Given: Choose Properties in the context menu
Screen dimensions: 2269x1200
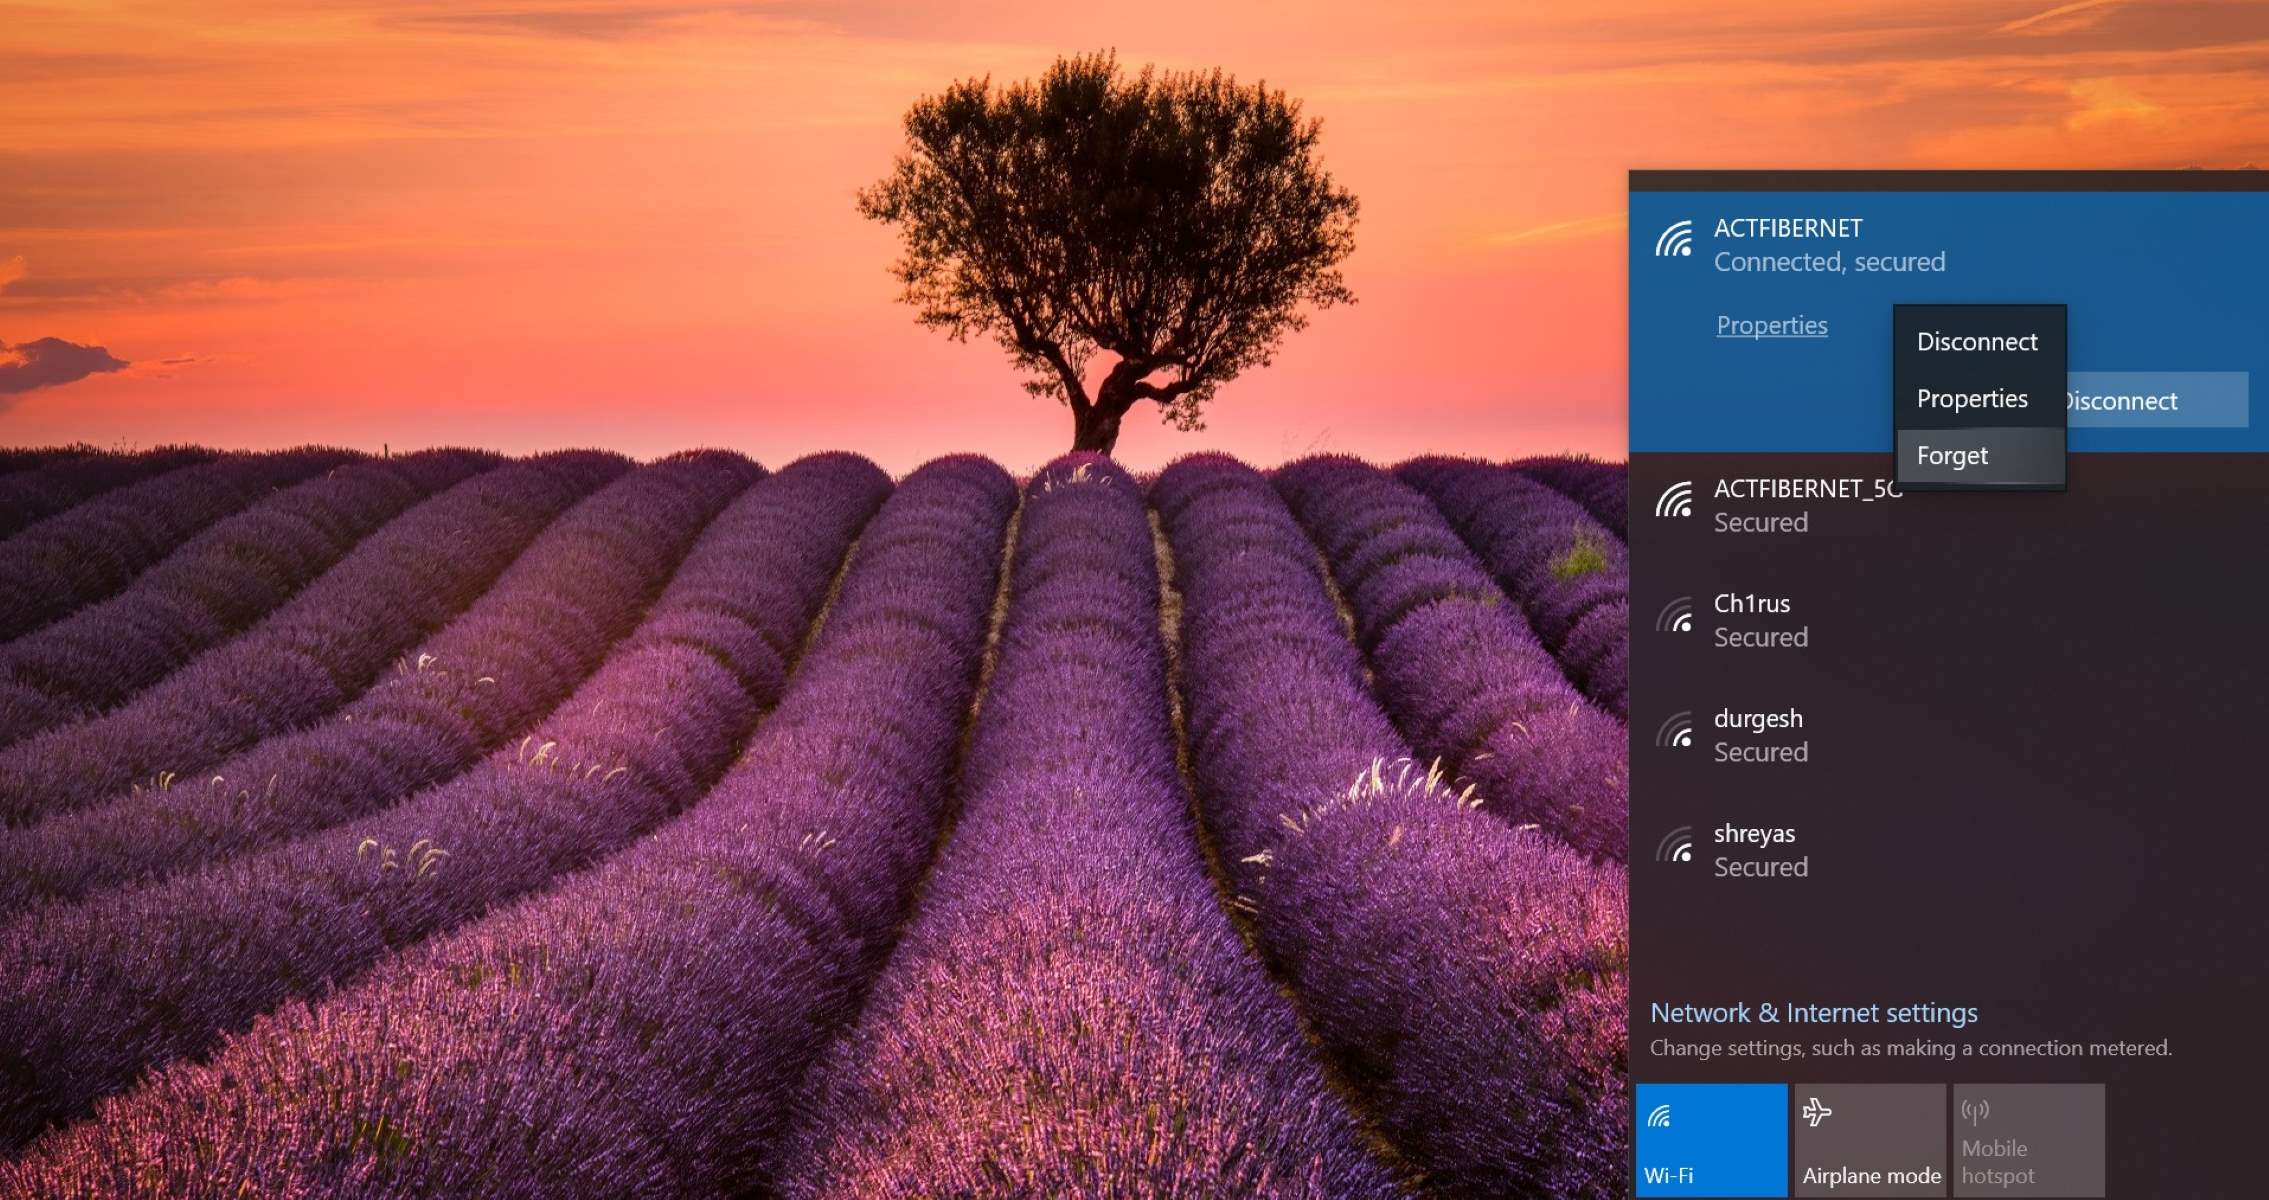Looking at the screenshot, I should (1971, 398).
